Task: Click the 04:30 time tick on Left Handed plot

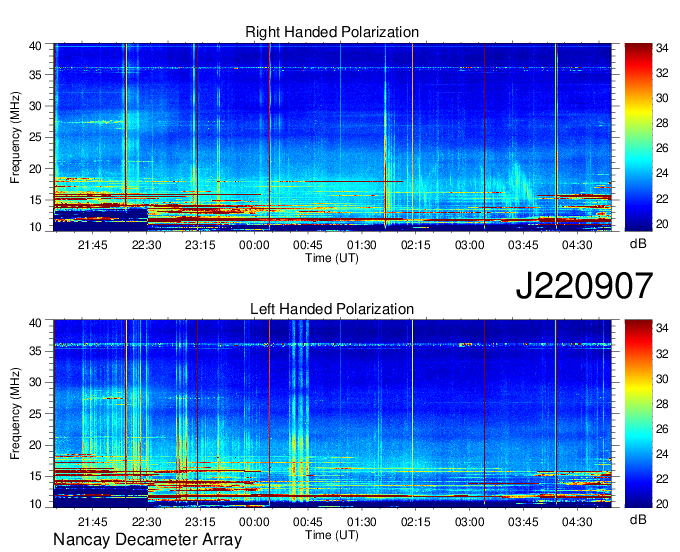Action: pos(577,522)
